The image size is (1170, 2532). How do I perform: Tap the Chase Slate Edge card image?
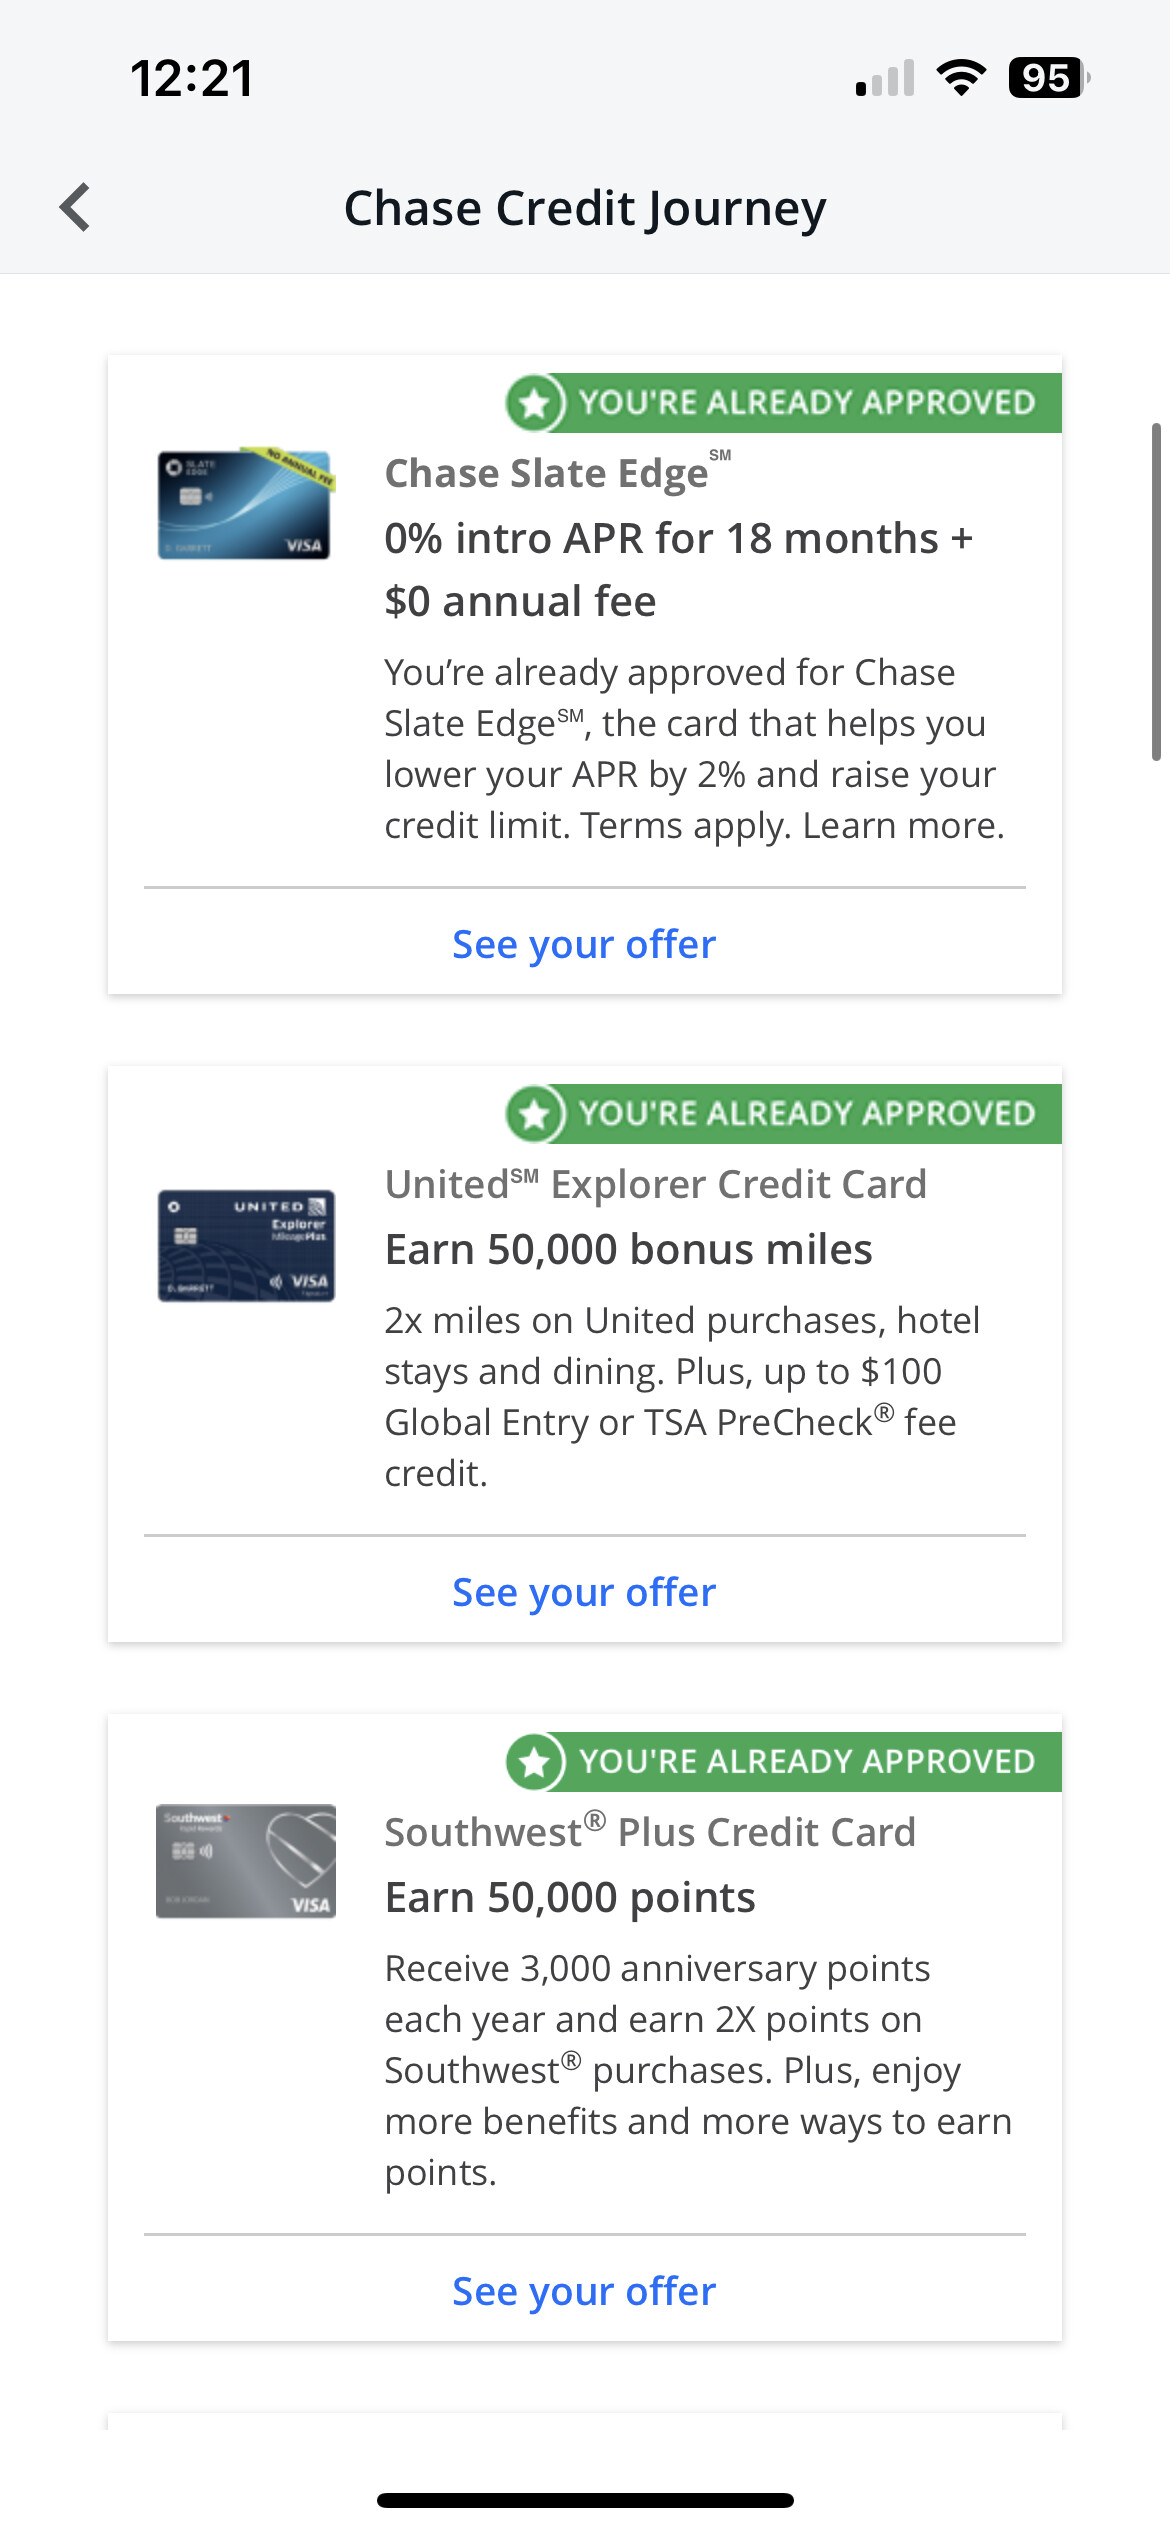click(x=245, y=504)
